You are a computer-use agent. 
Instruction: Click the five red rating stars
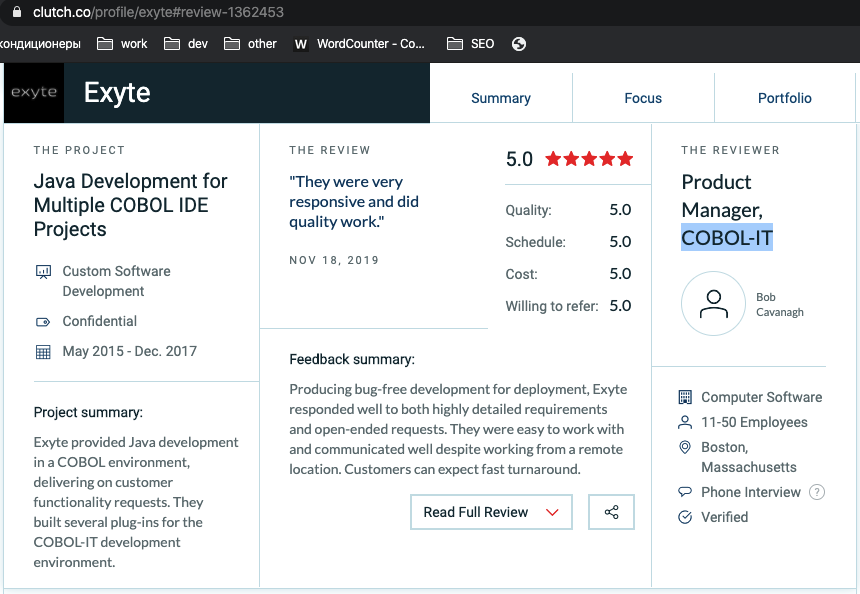[589, 159]
